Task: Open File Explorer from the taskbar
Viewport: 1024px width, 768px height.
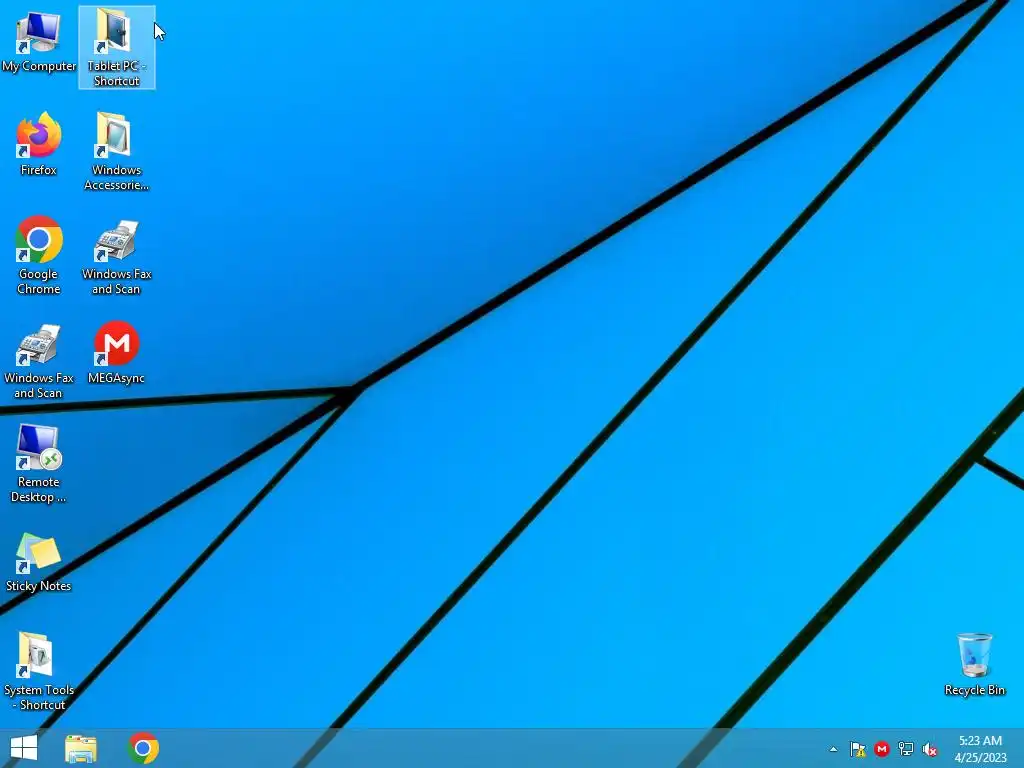Action: [81, 748]
